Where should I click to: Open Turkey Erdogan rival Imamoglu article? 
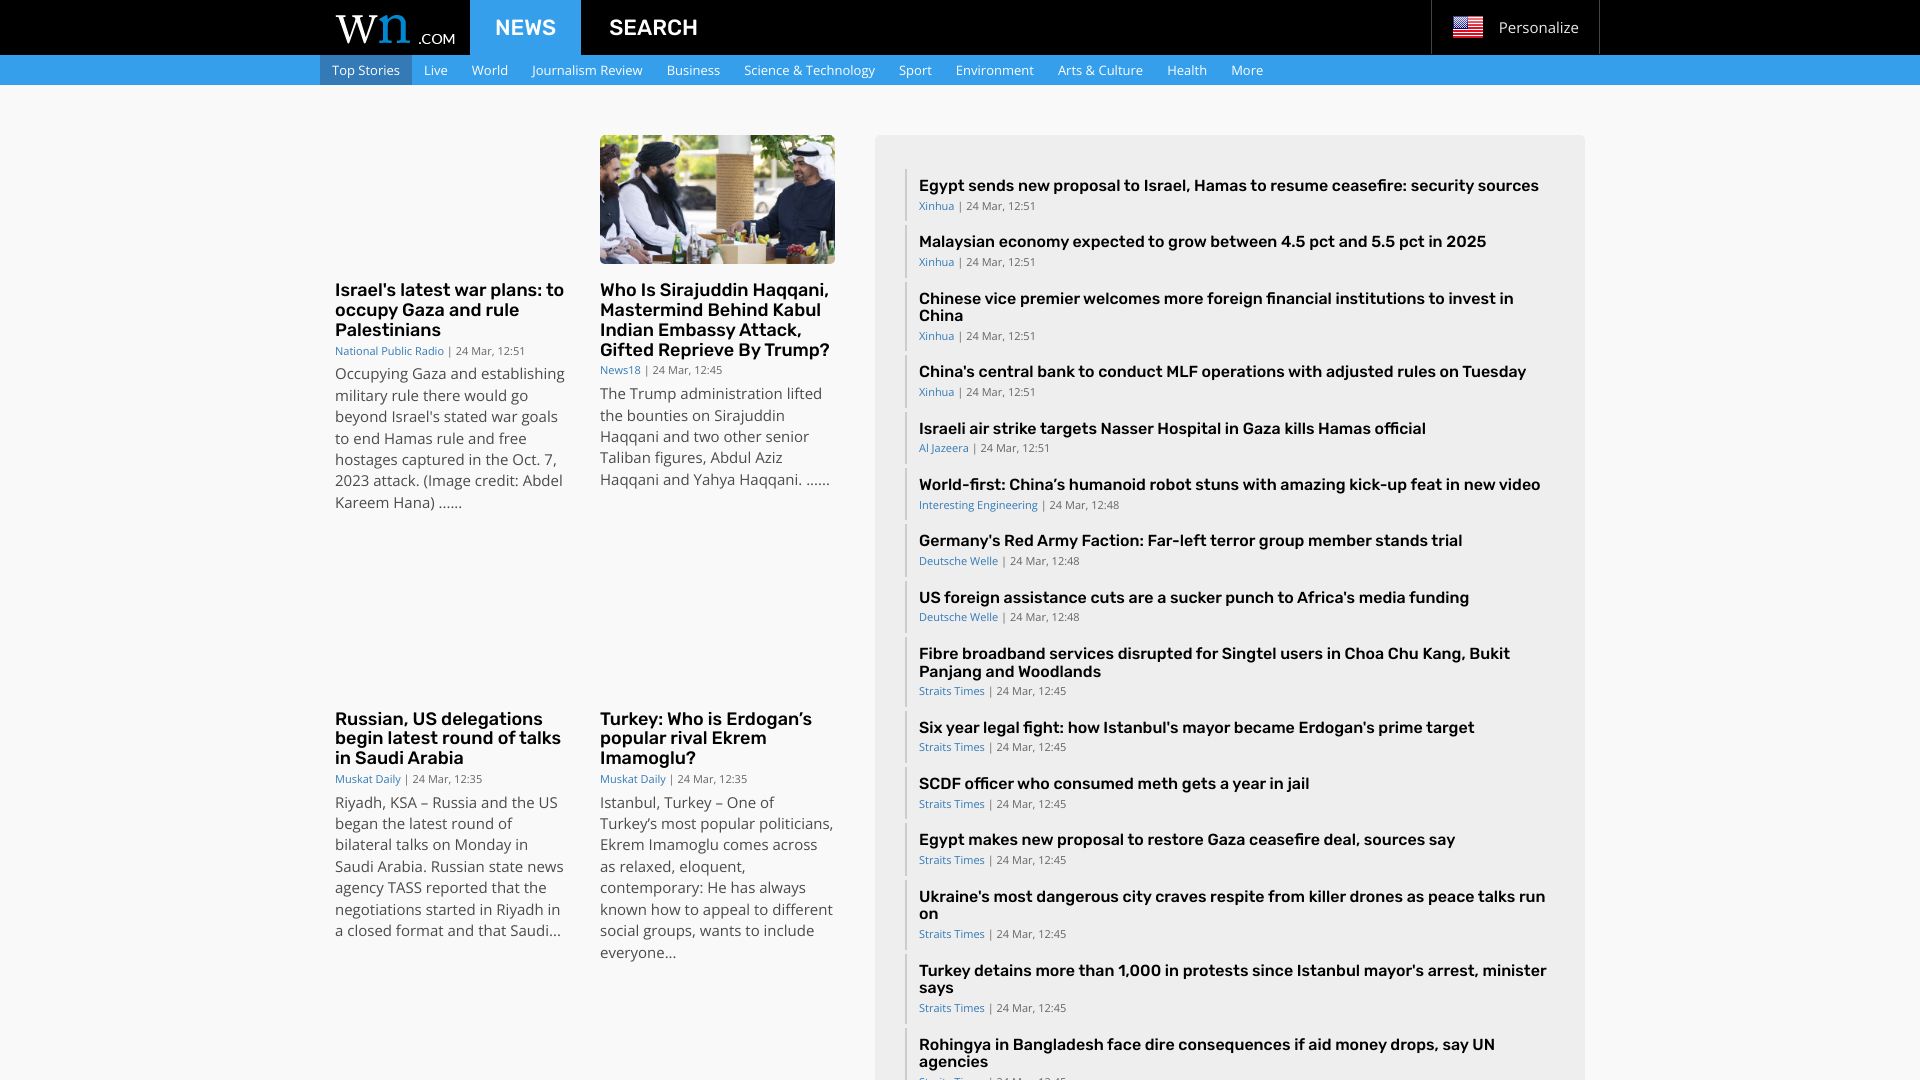tap(705, 738)
